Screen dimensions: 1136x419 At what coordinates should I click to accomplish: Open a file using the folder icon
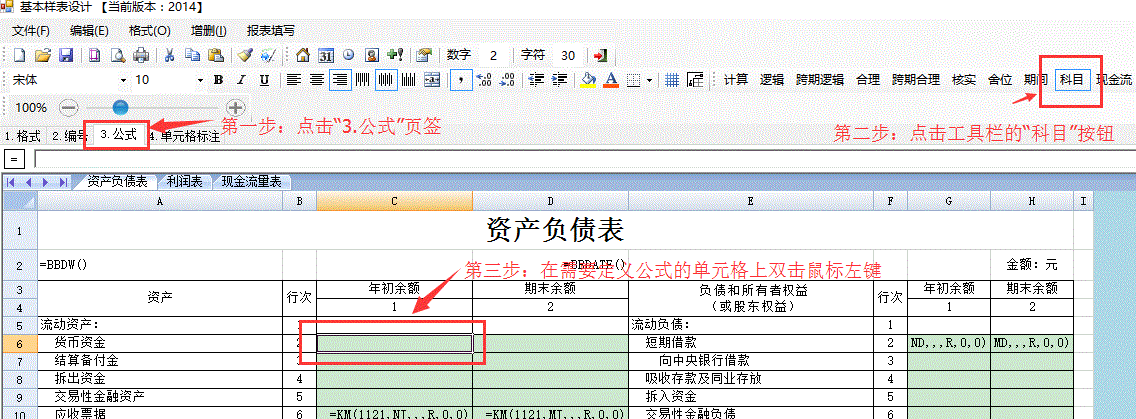(x=43, y=55)
